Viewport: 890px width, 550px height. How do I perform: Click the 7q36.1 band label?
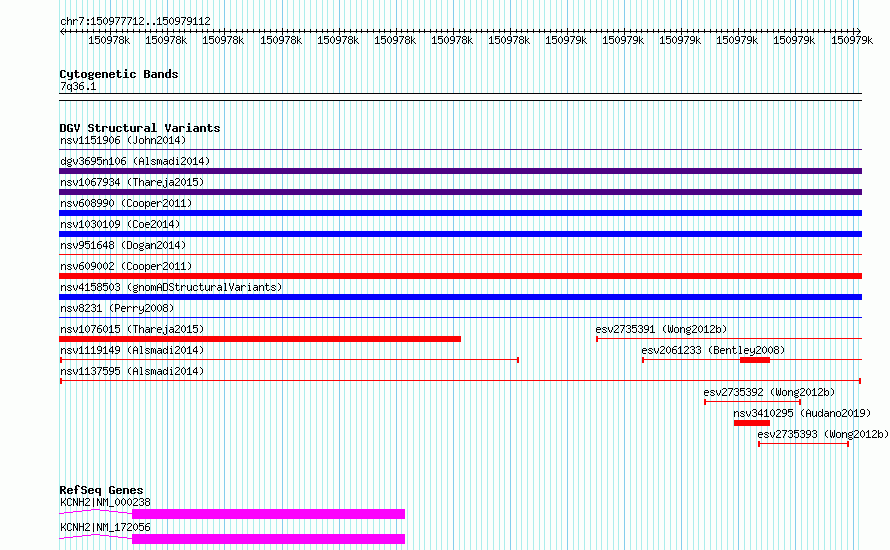(x=78, y=86)
